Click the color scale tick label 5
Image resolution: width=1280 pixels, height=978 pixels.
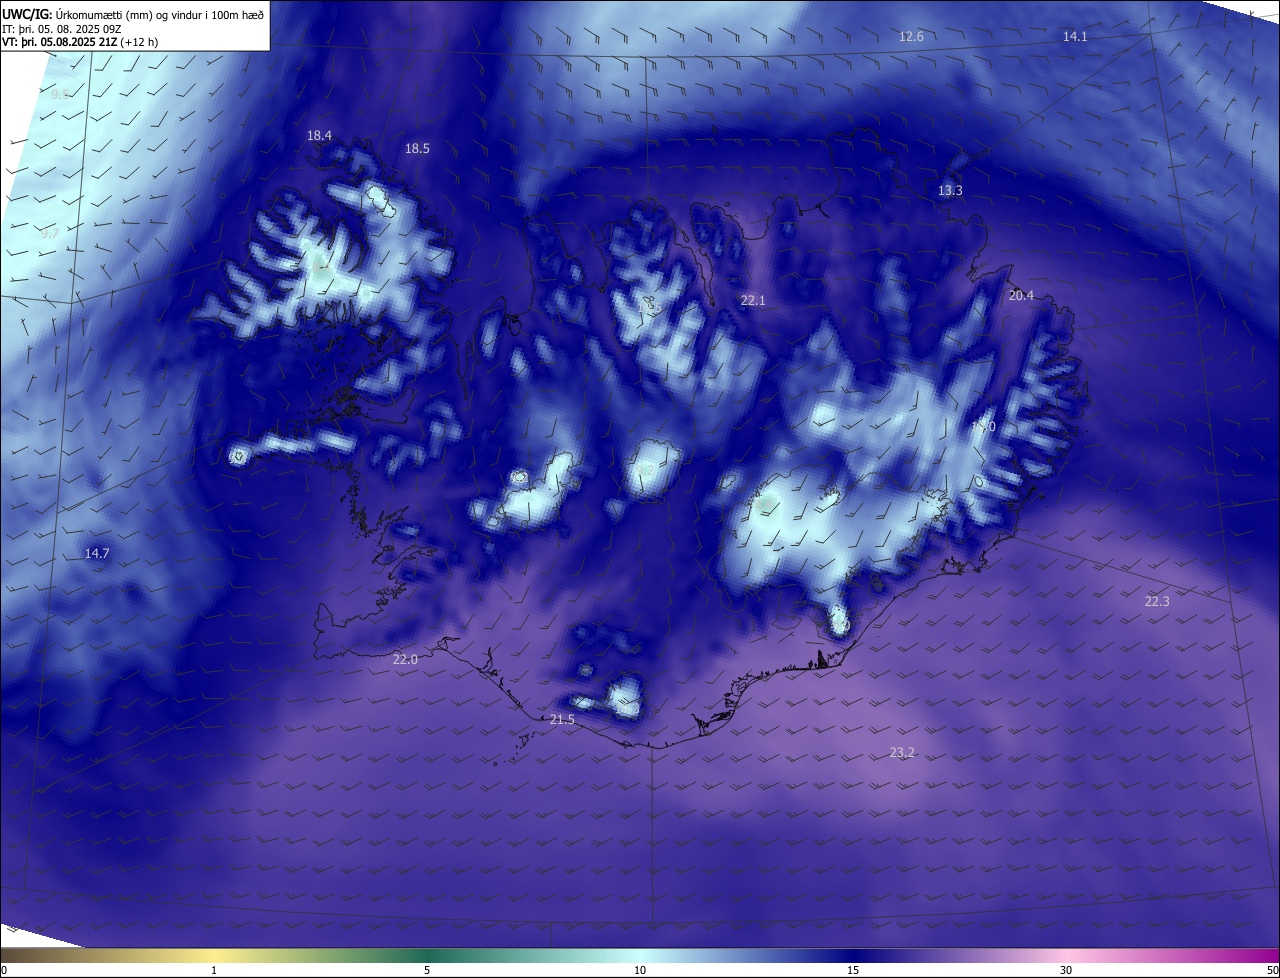click(427, 970)
